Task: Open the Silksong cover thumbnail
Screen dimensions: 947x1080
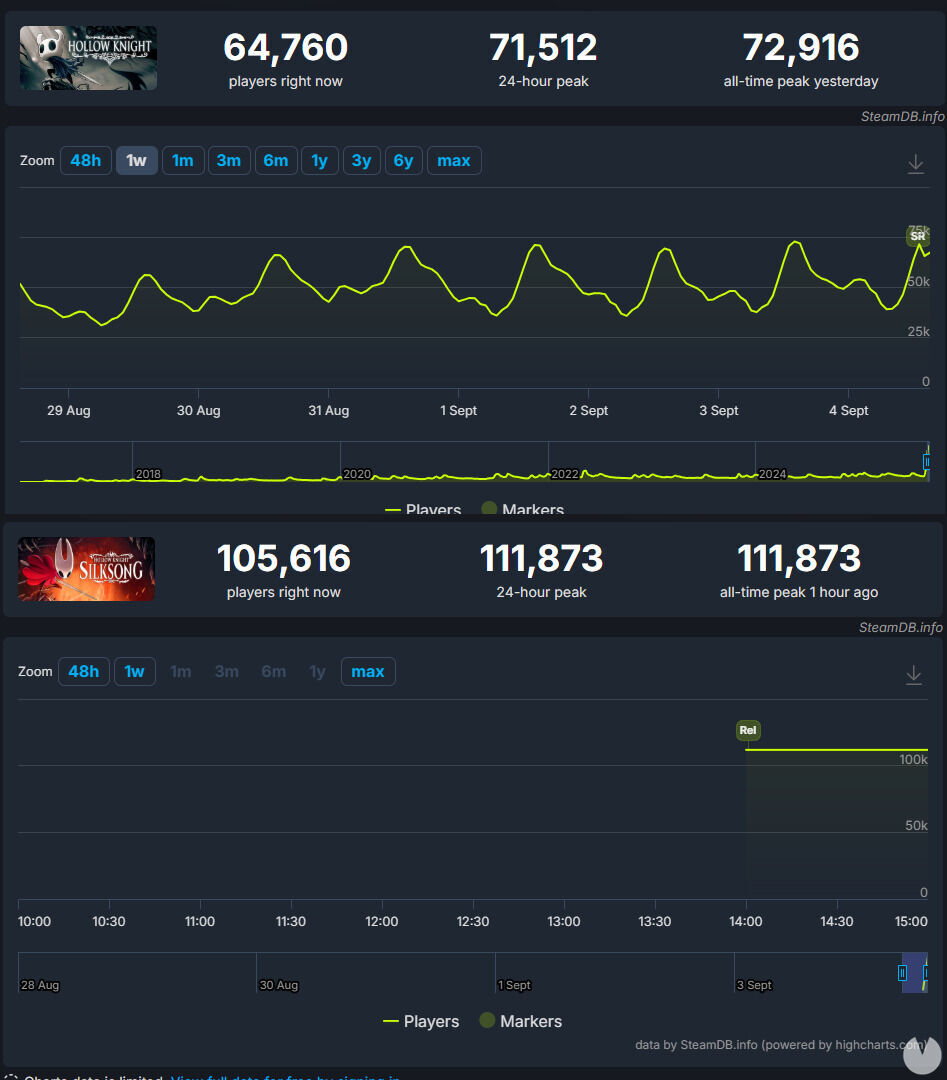Action: [86, 568]
